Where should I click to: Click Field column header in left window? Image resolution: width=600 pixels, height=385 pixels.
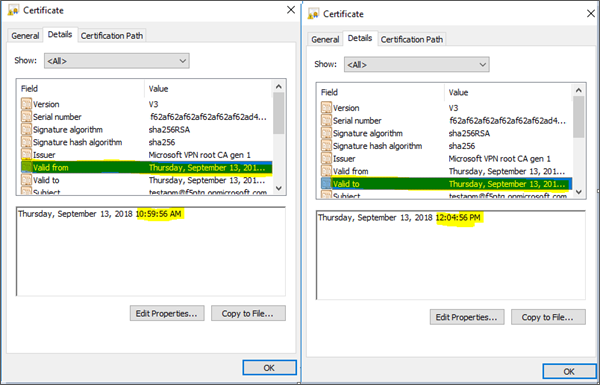point(81,89)
